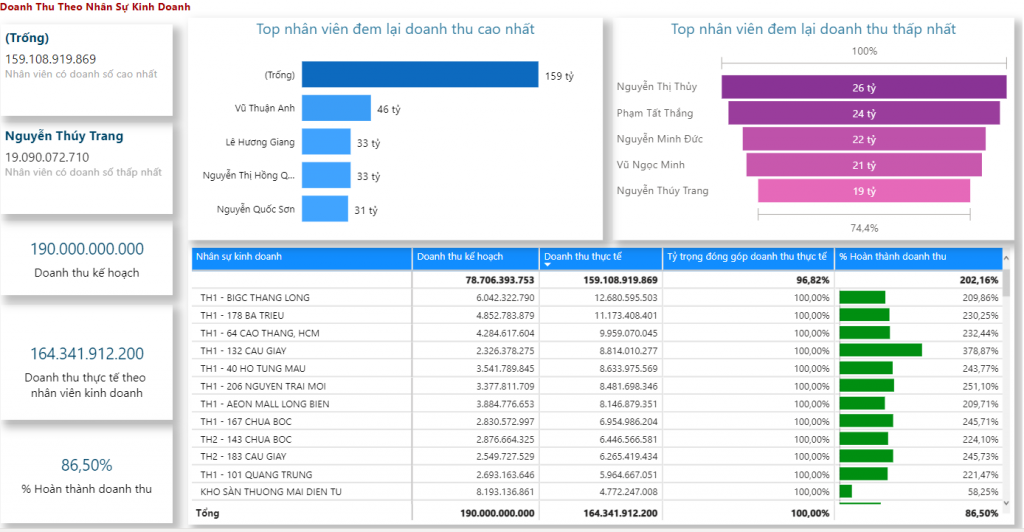Select row TH1 - BIGC THANG LONG
This screenshot has width=1024, height=532.
[x=597, y=298]
